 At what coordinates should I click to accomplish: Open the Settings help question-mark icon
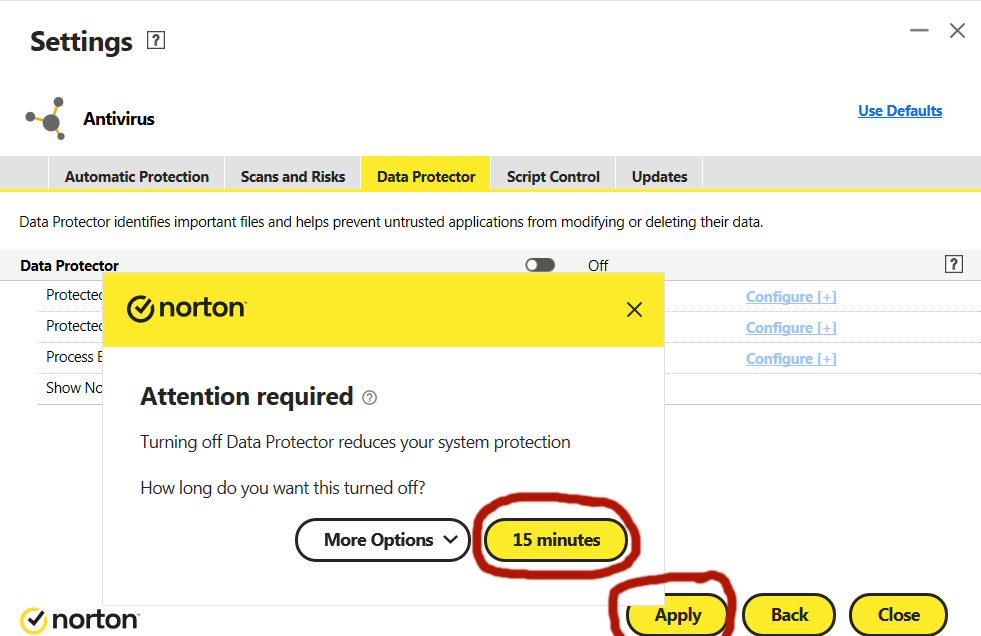pos(156,41)
